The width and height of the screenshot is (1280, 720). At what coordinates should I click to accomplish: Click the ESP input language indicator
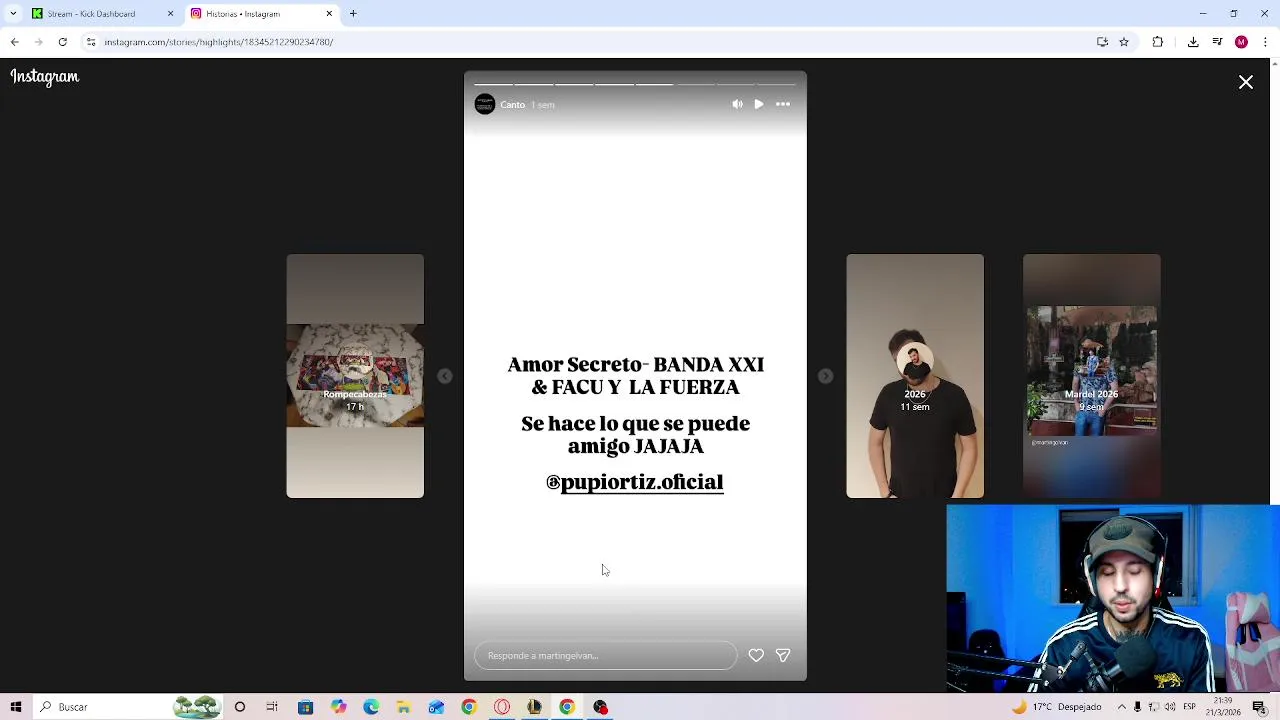tap(1189, 707)
